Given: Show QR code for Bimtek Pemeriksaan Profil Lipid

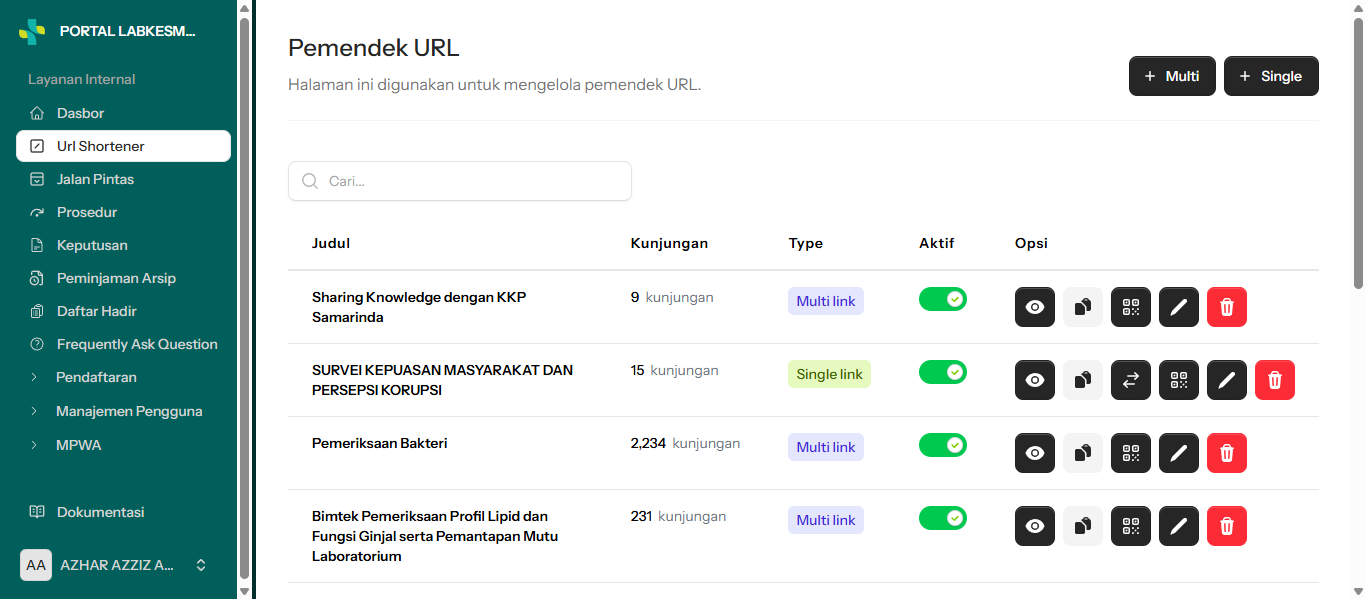Looking at the screenshot, I should (x=1131, y=526).
